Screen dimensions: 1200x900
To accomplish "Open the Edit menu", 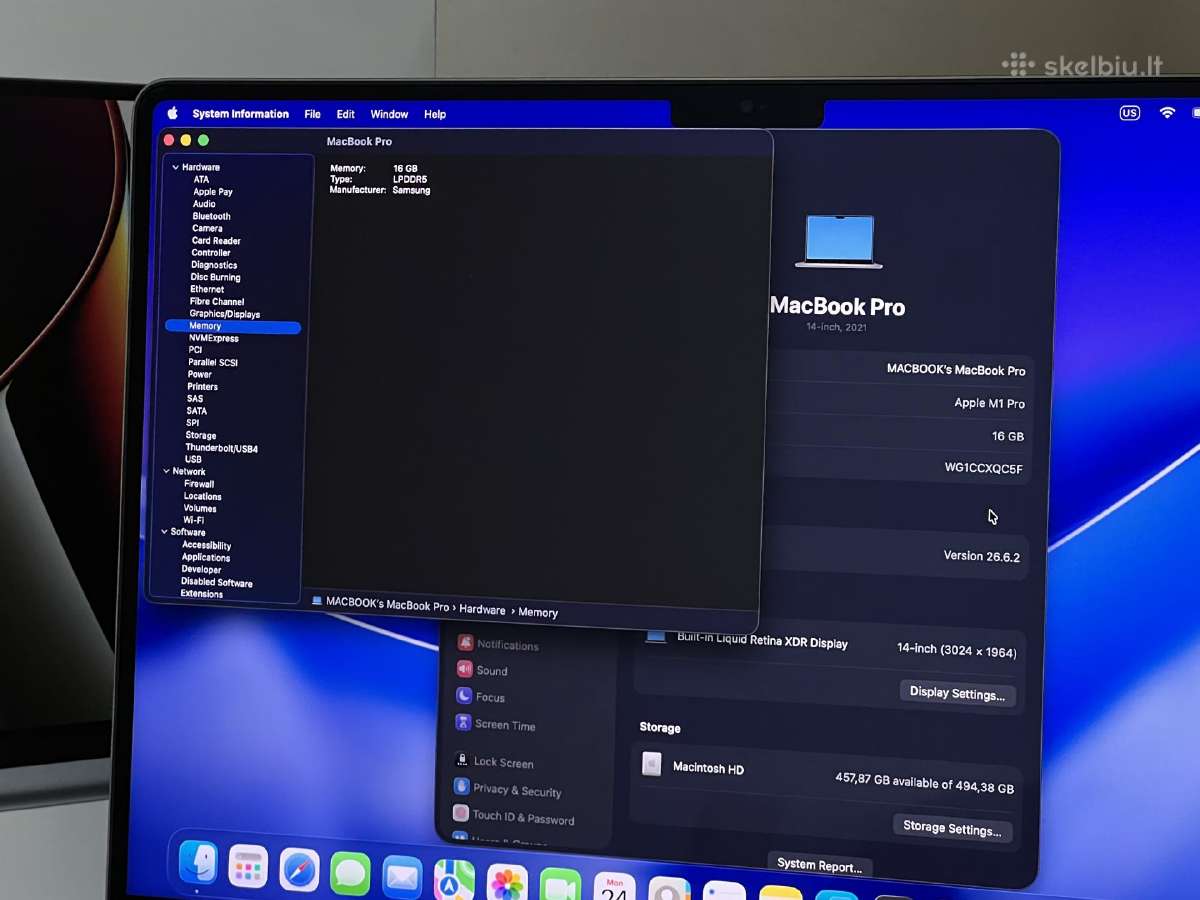I will coord(345,114).
